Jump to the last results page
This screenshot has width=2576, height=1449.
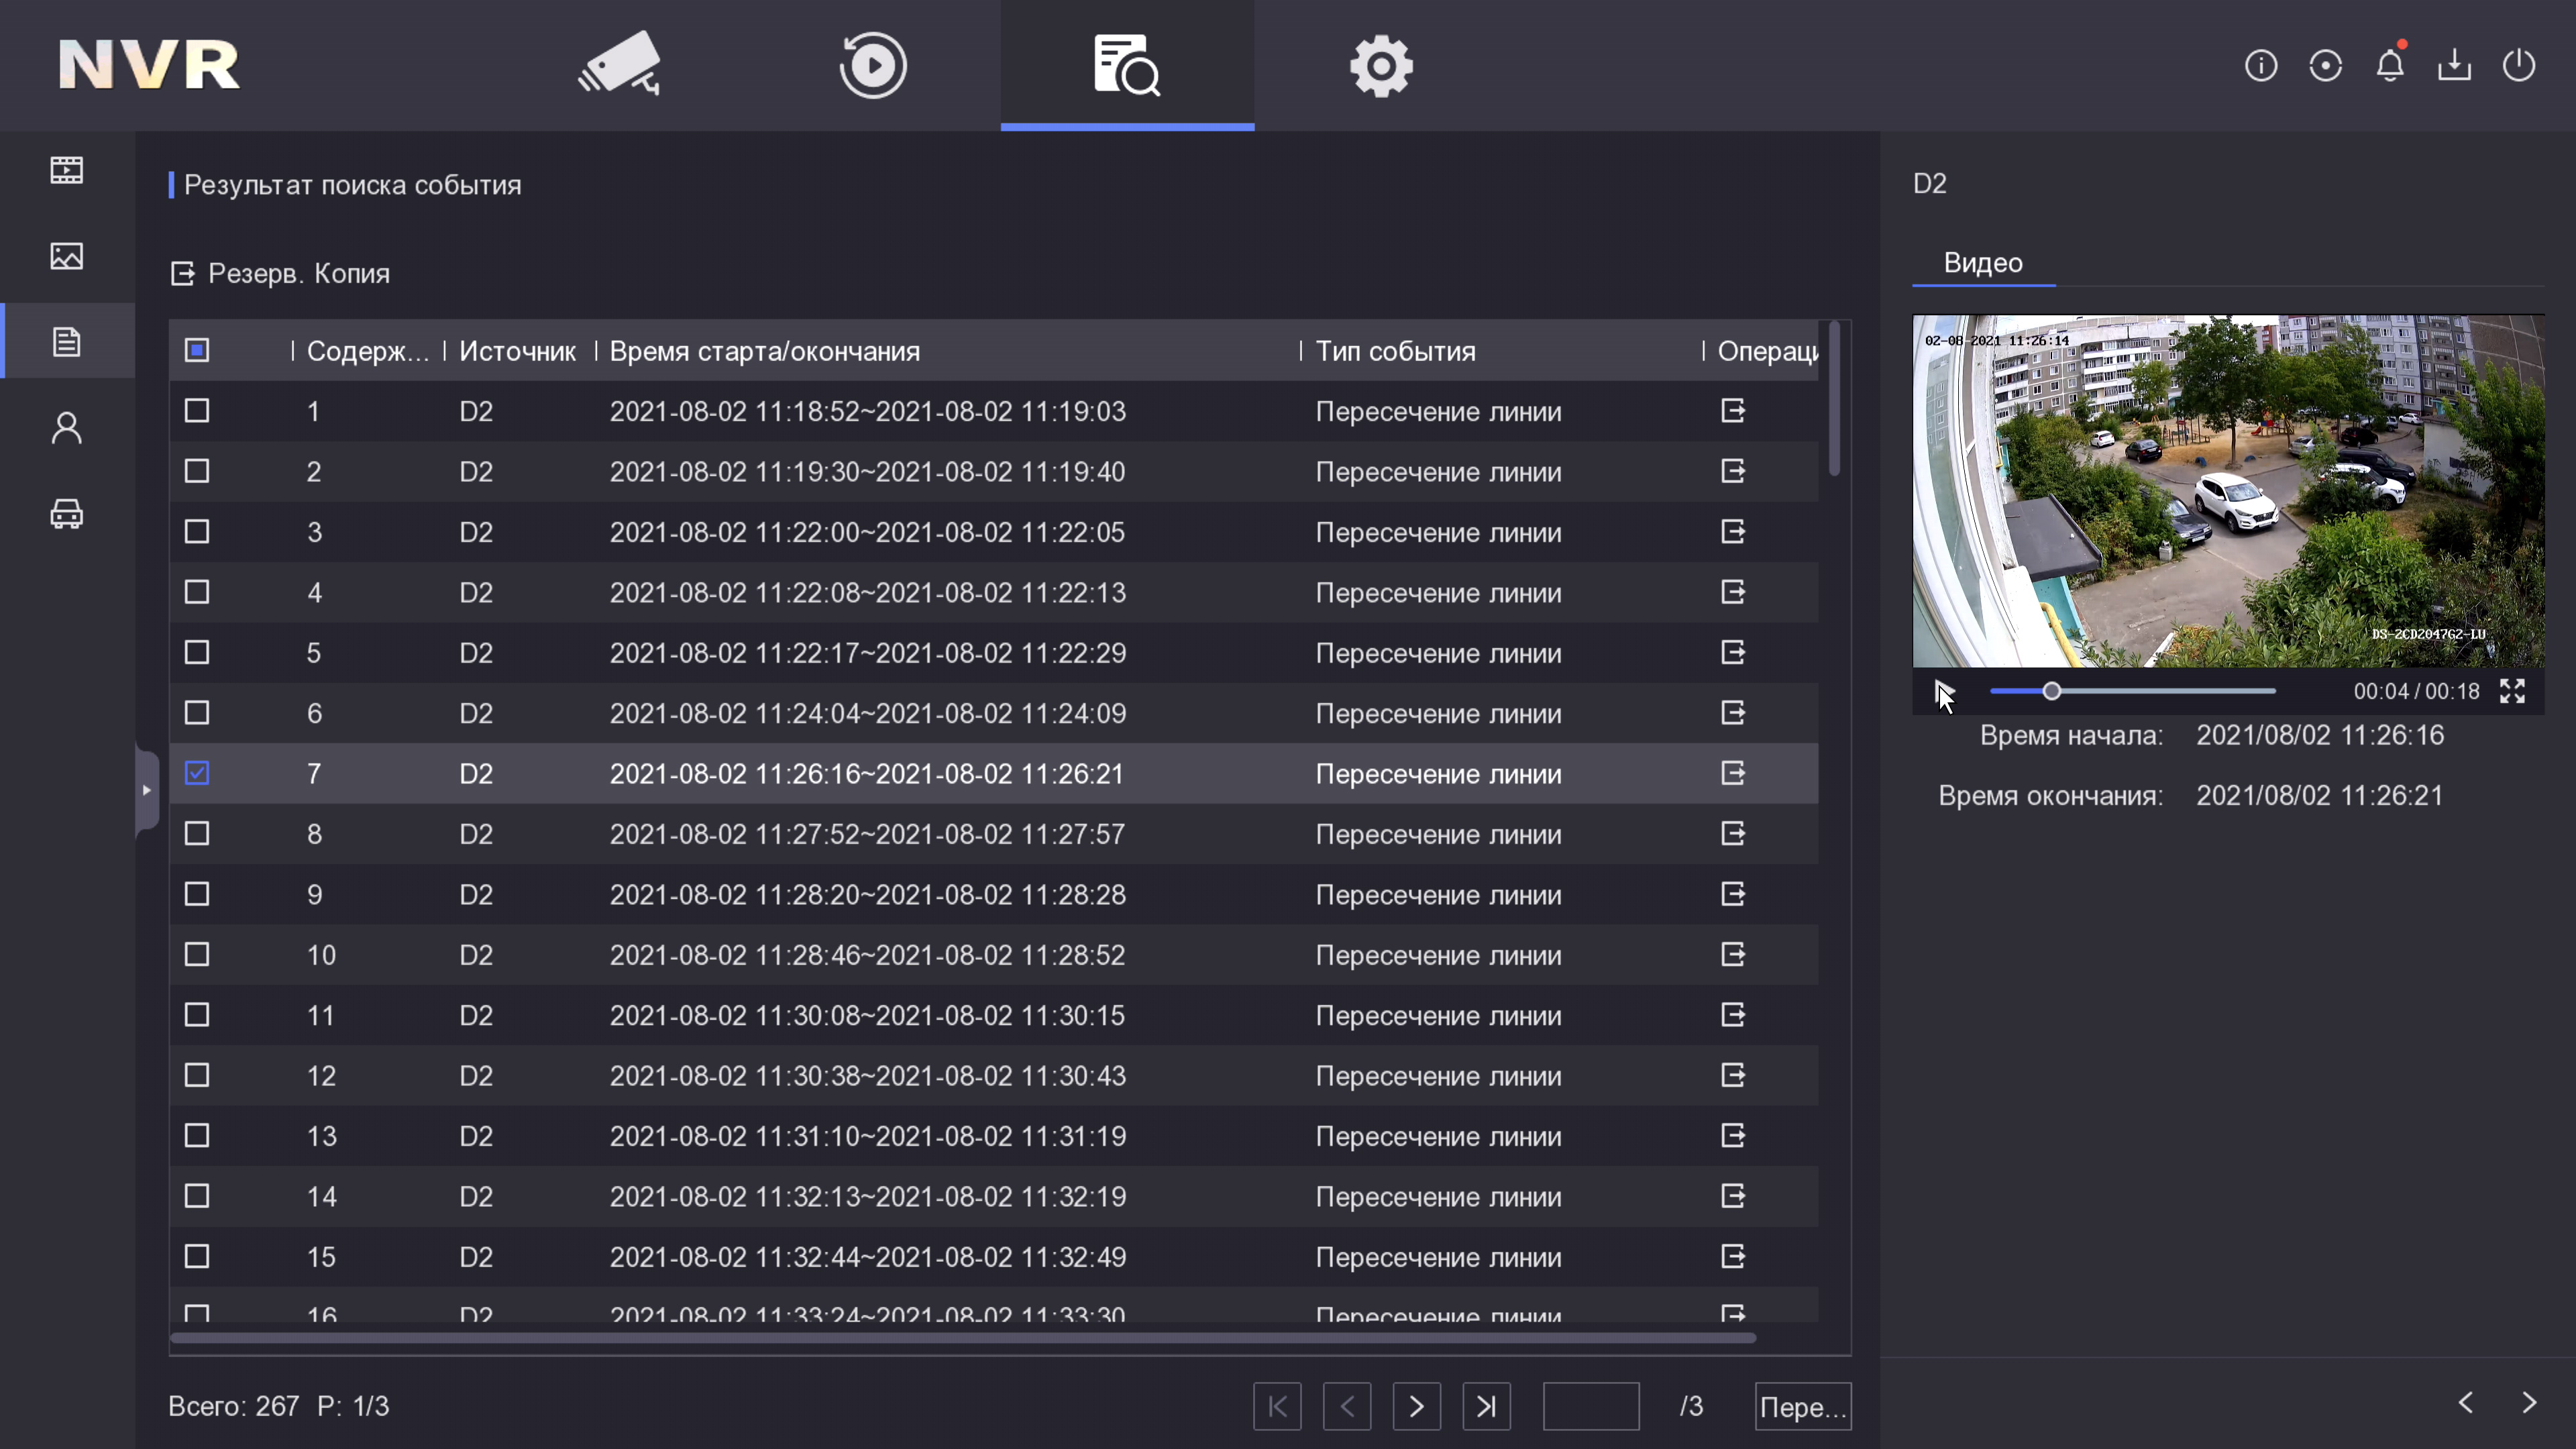coord(1486,1406)
